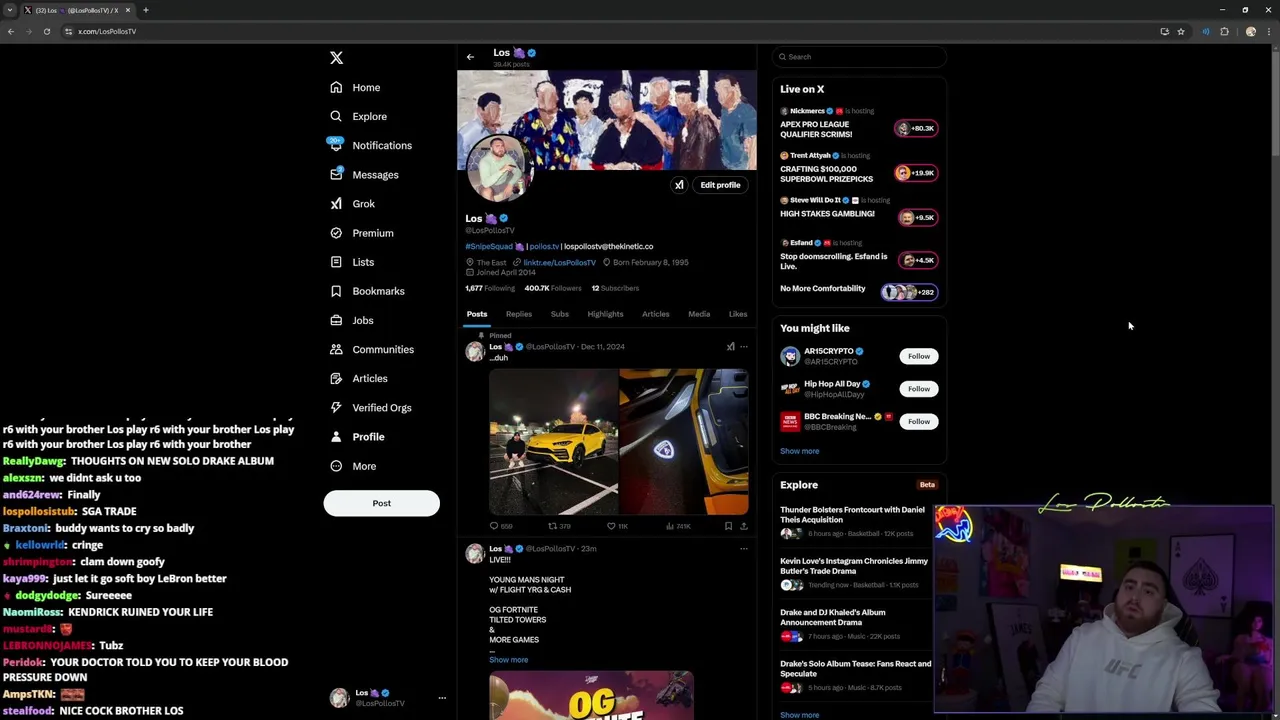1280x720 pixels.
Task: Switch to the profile Articles tab
Action: coord(655,314)
